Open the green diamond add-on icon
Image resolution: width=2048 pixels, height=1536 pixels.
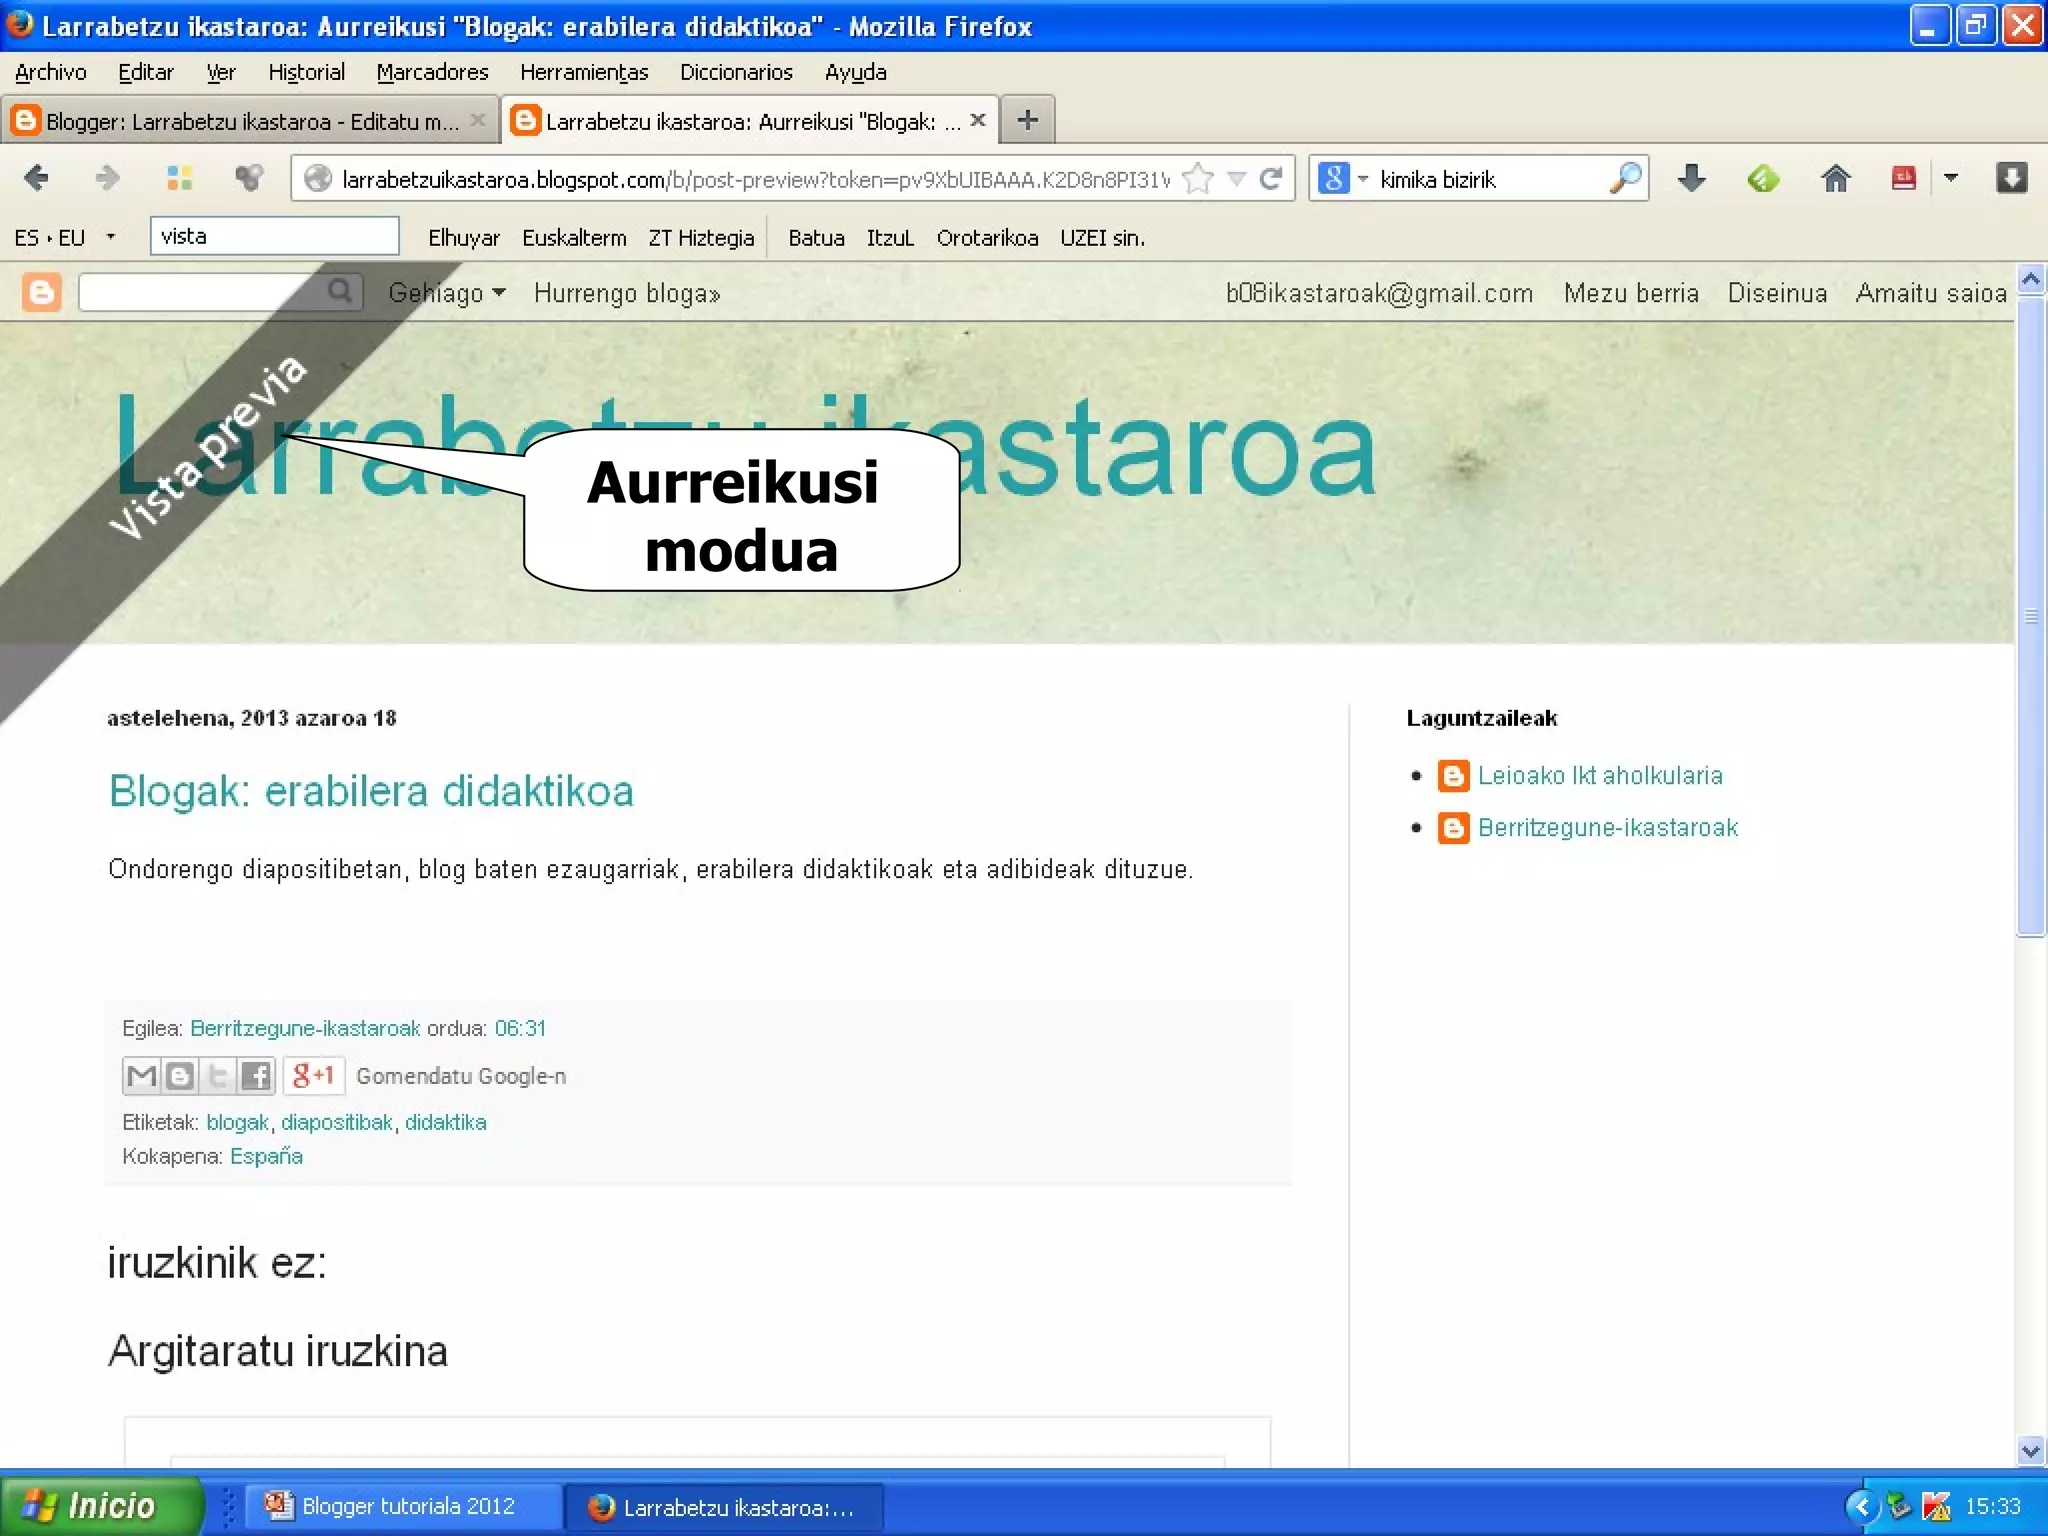1763,179
